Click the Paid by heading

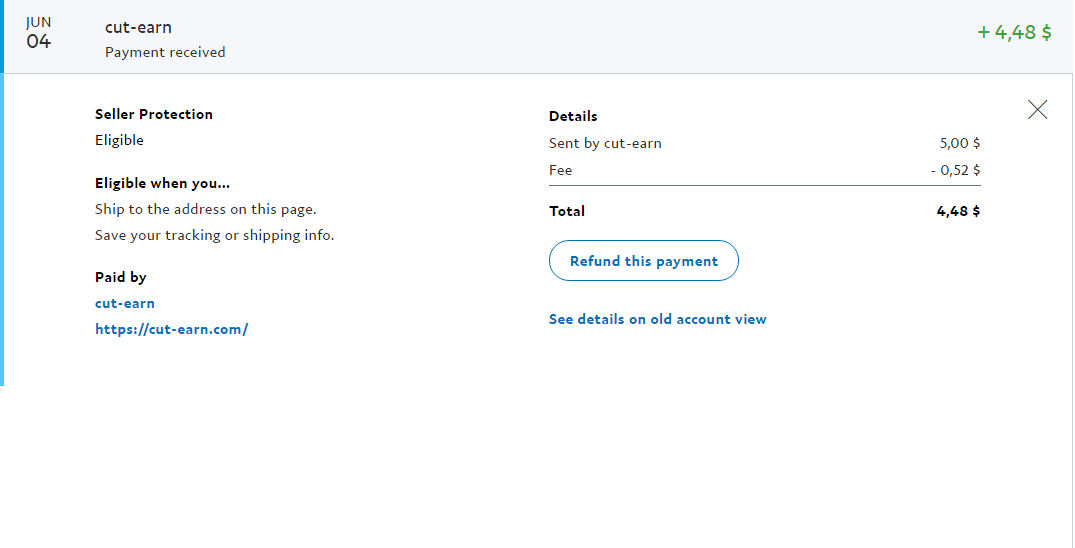120,277
